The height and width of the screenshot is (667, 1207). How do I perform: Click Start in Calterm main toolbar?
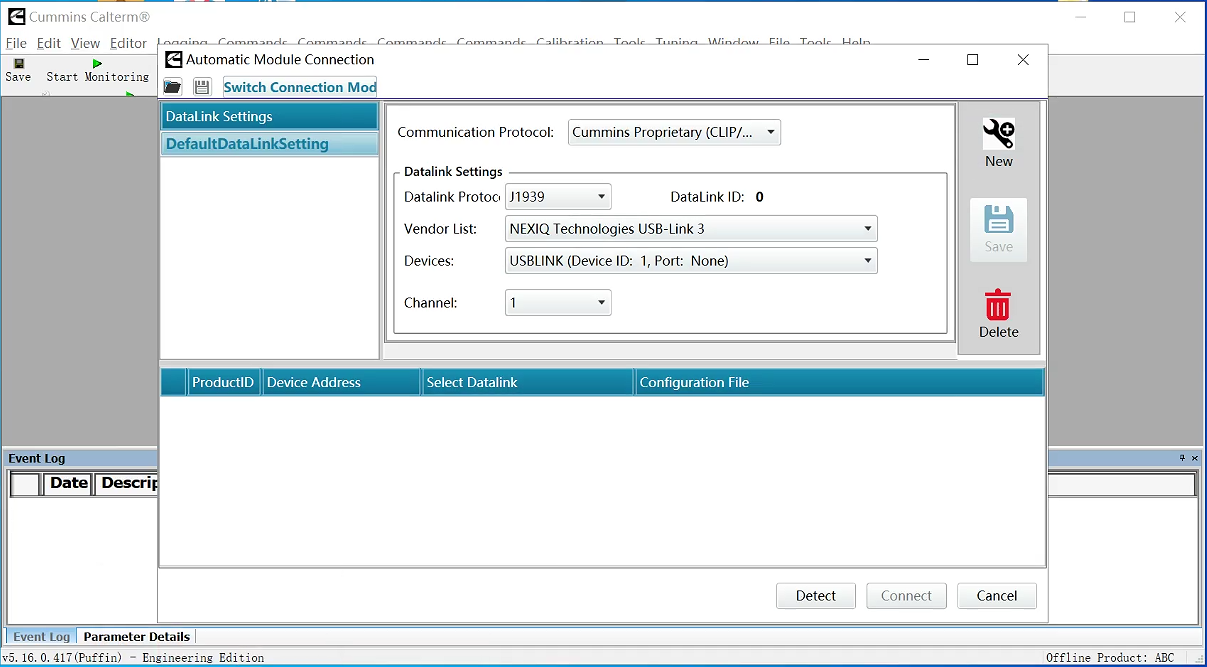tap(62, 76)
